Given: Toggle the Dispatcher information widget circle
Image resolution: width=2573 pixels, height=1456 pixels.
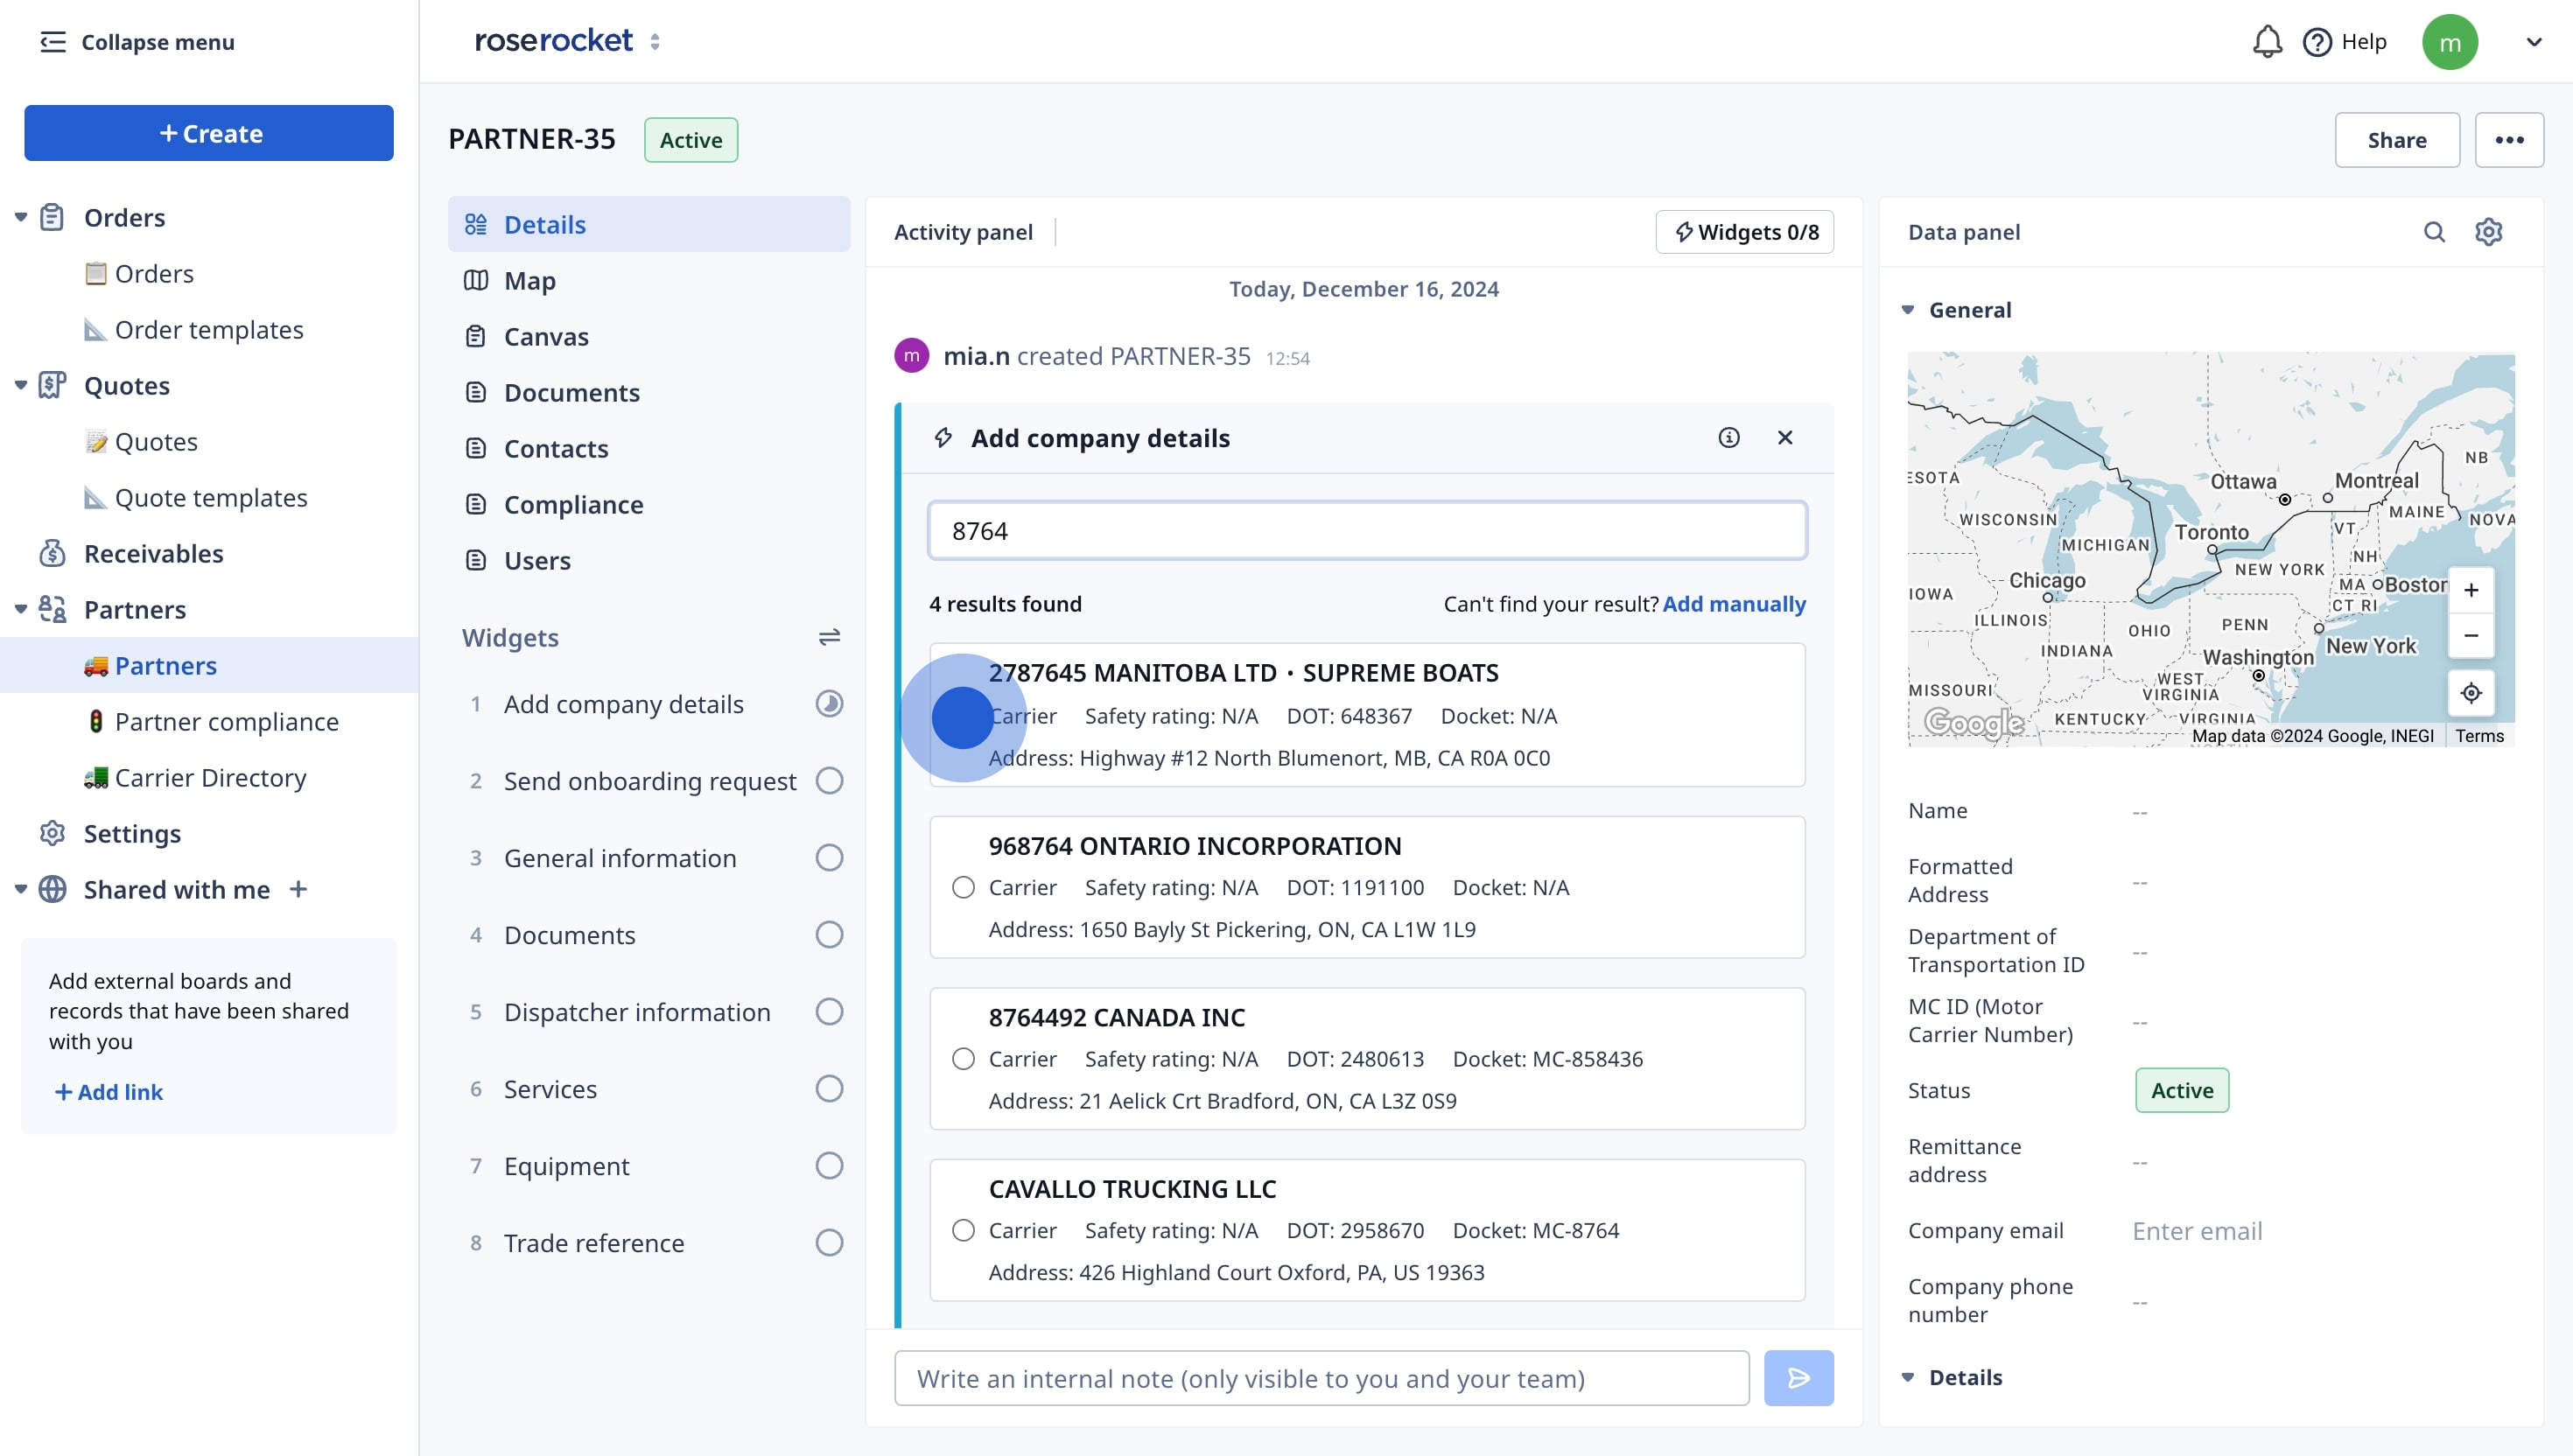Looking at the screenshot, I should tap(829, 1011).
